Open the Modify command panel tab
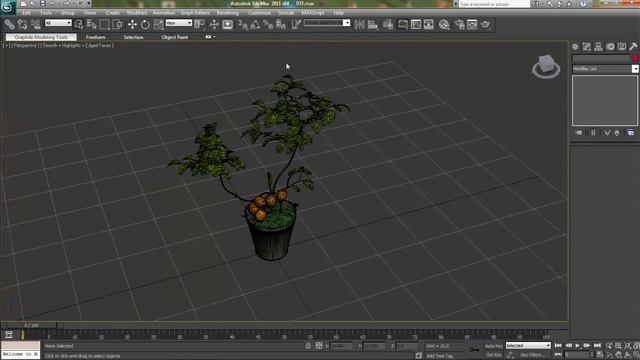Screen dimensions: 640x360 [587, 47]
